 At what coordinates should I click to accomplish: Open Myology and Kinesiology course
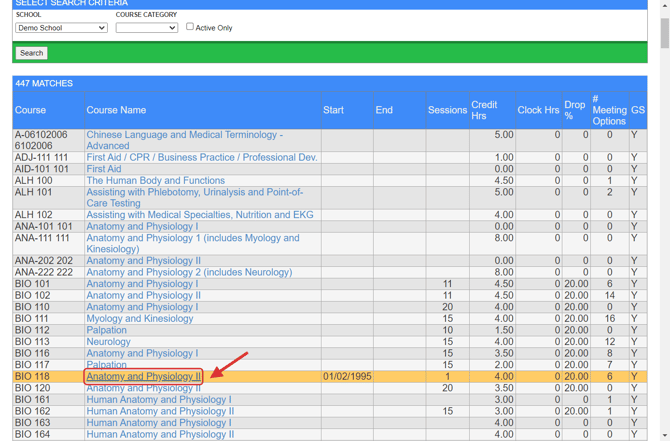coord(140,318)
